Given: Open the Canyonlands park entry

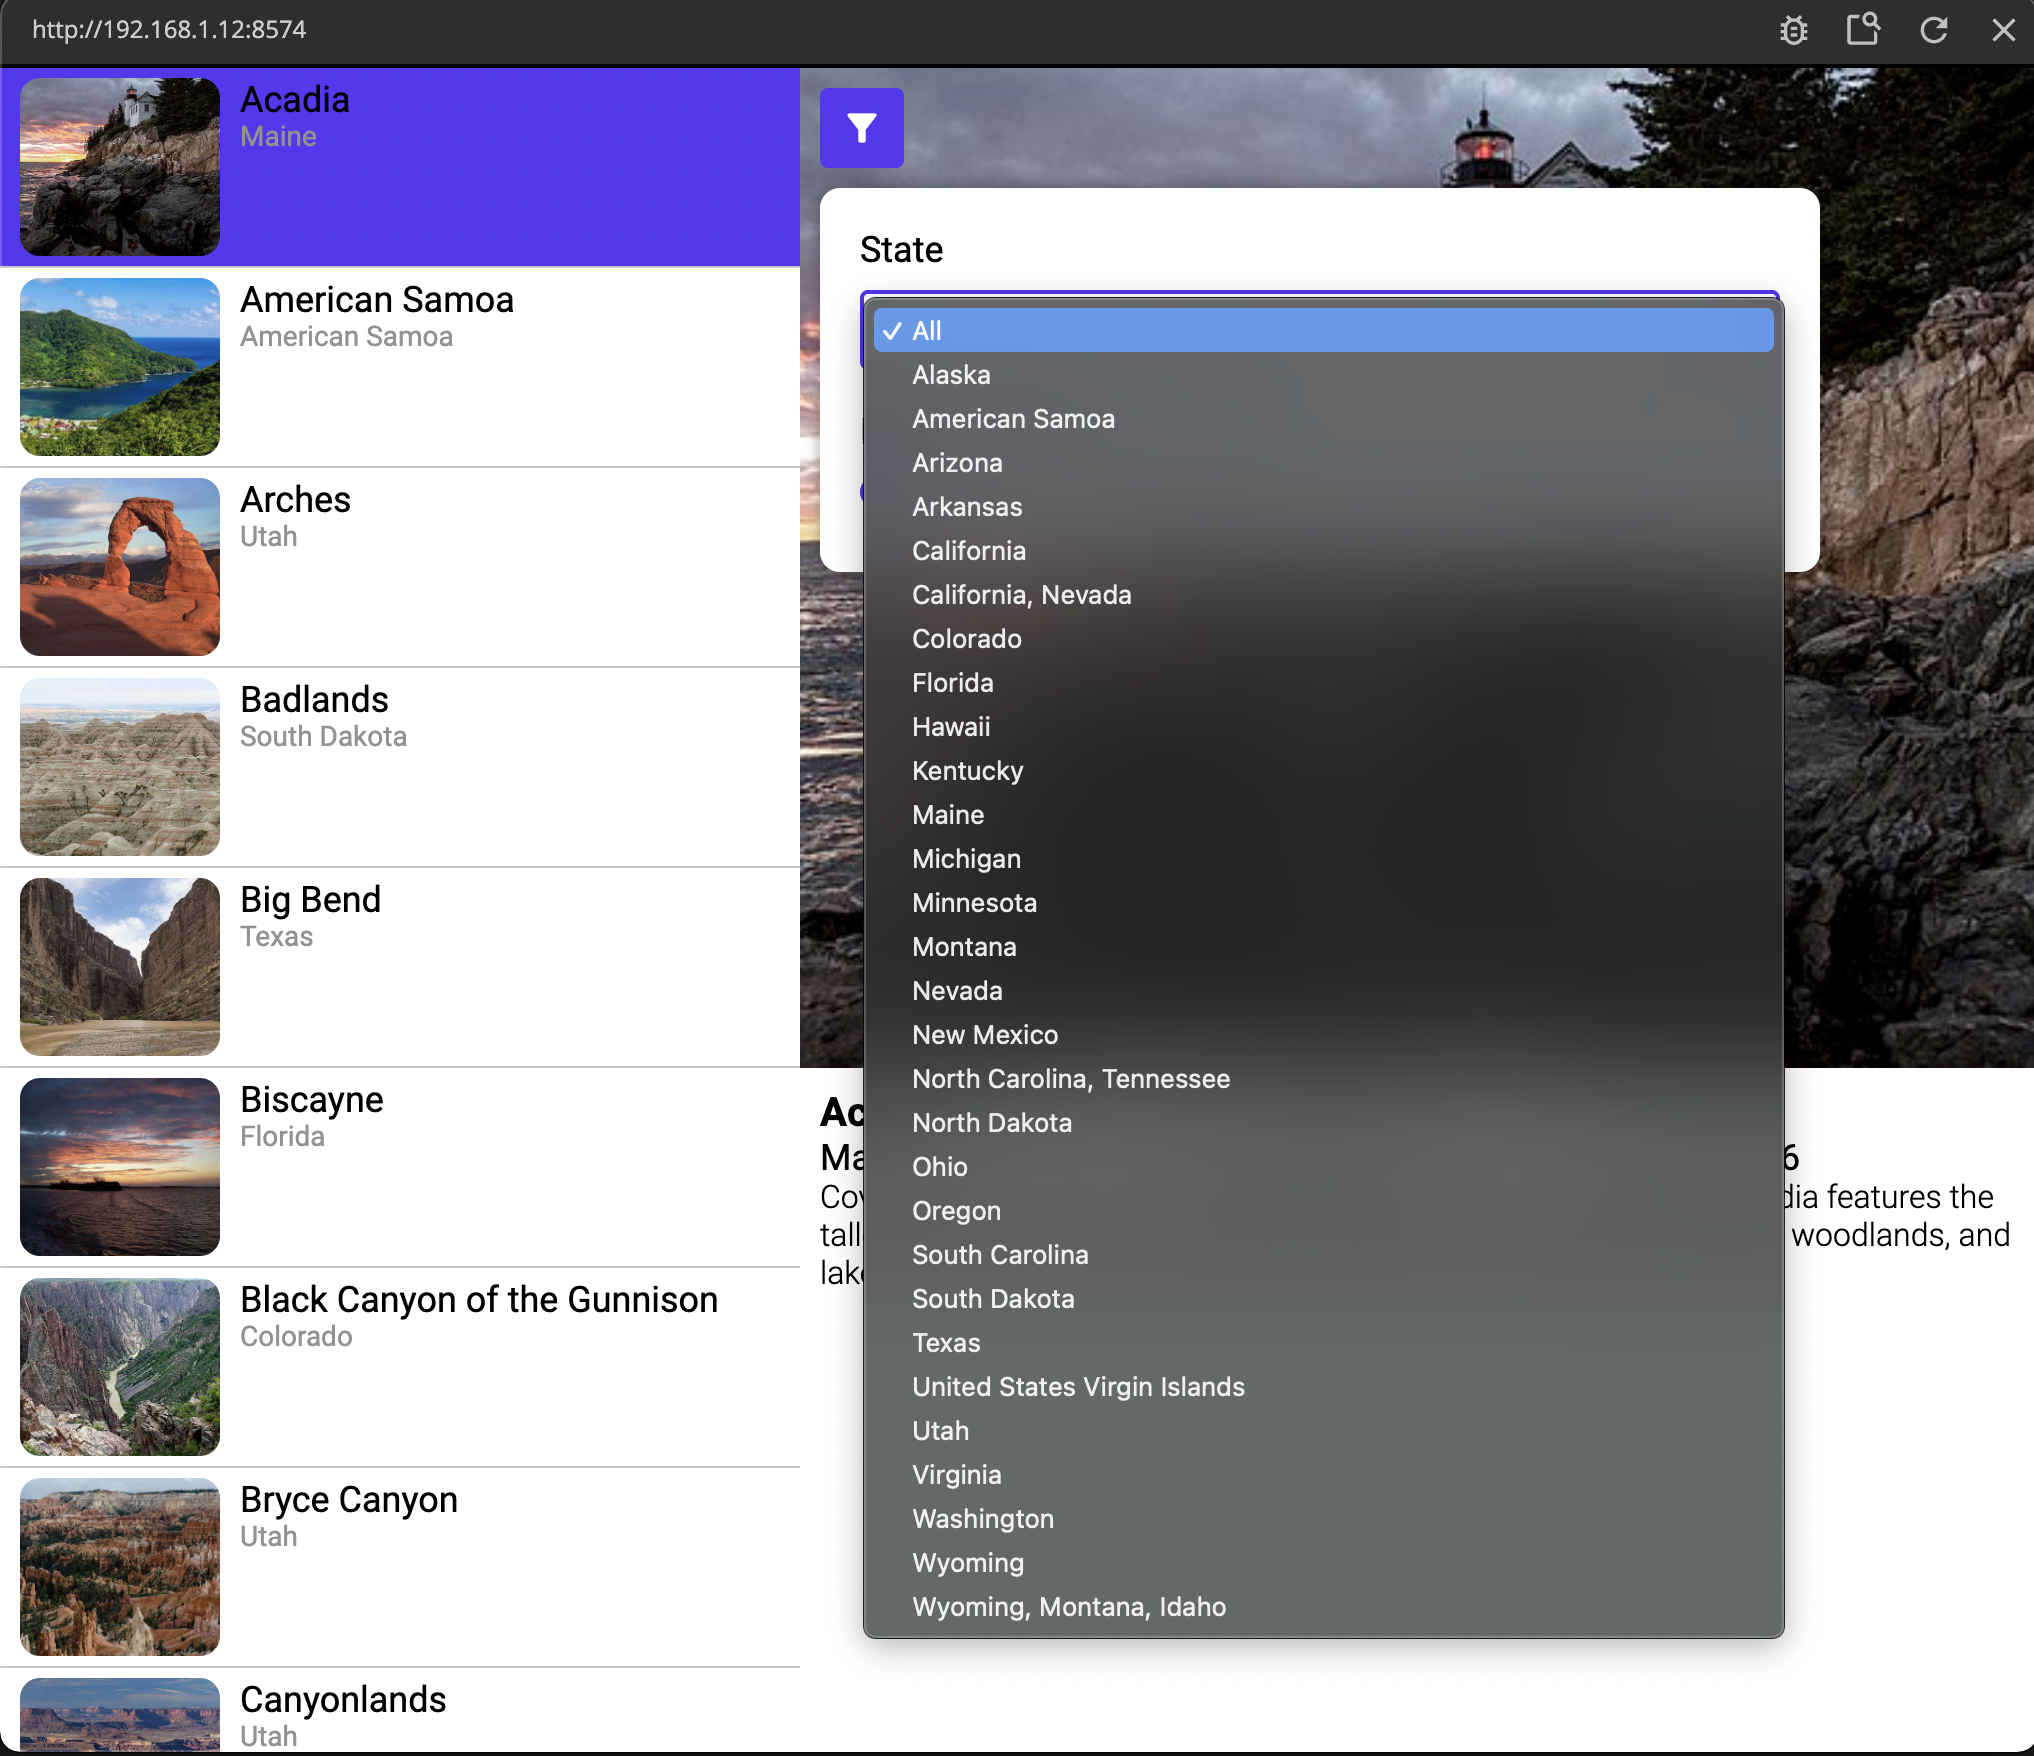Looking at the screenshot, I should [x=400, y=1711].
